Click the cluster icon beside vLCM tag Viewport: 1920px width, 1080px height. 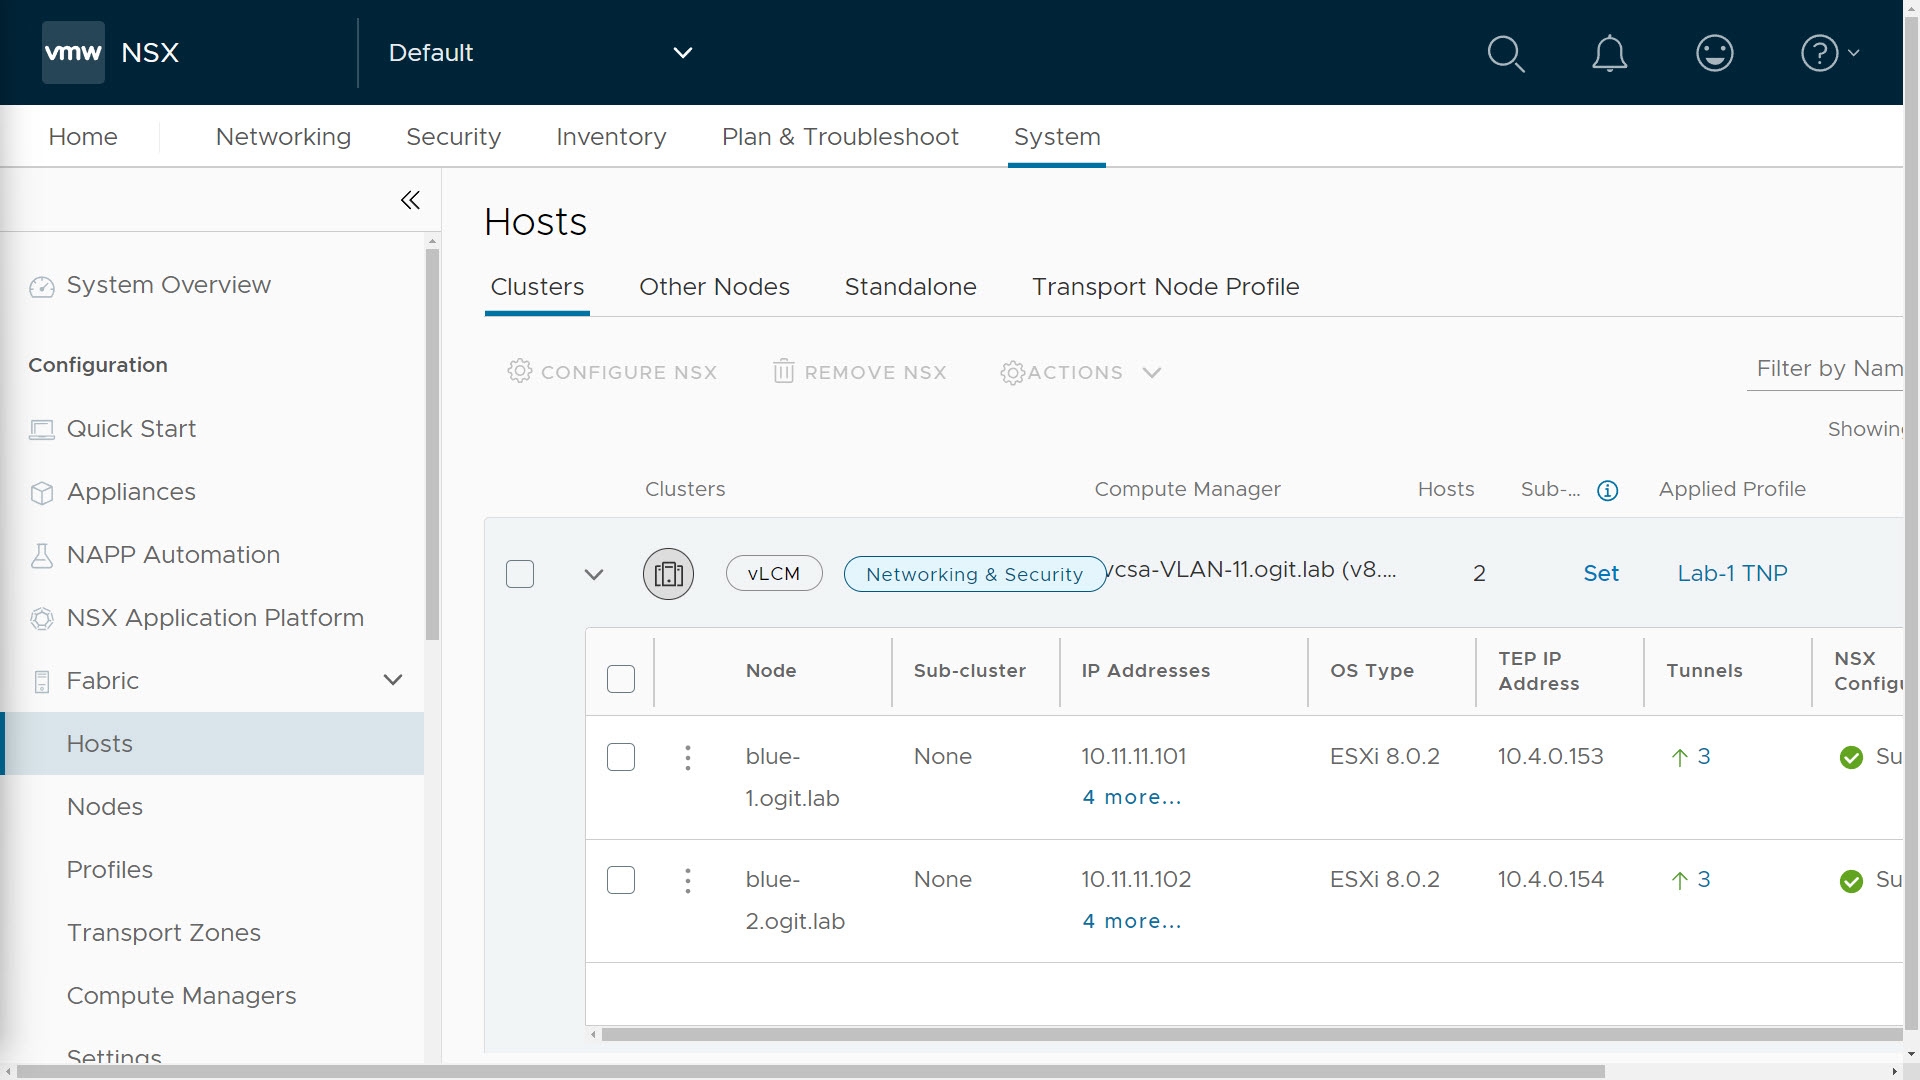click(x=668, y=574)
